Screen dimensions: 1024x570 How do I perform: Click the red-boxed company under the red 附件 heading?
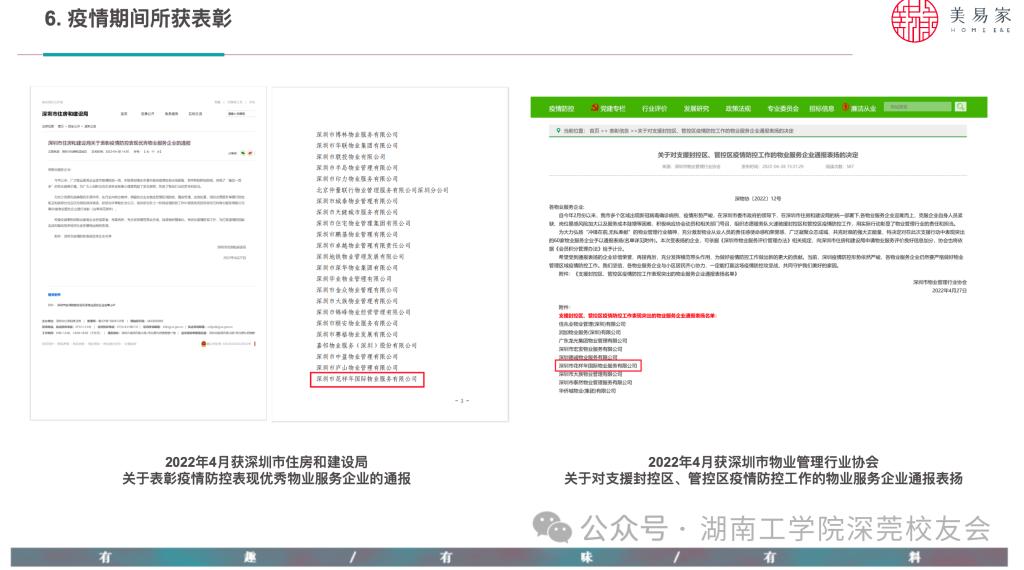(x=596, y=366)
